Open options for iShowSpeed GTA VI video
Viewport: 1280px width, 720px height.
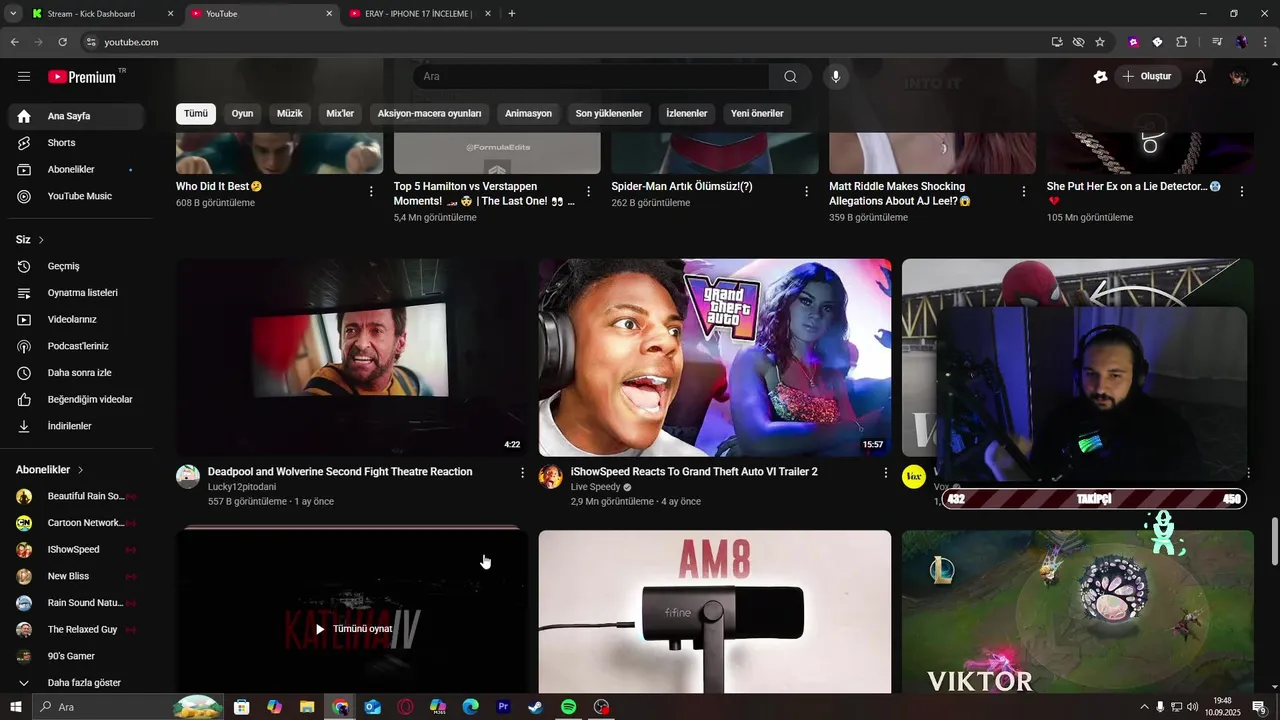[x=885, y=472]
